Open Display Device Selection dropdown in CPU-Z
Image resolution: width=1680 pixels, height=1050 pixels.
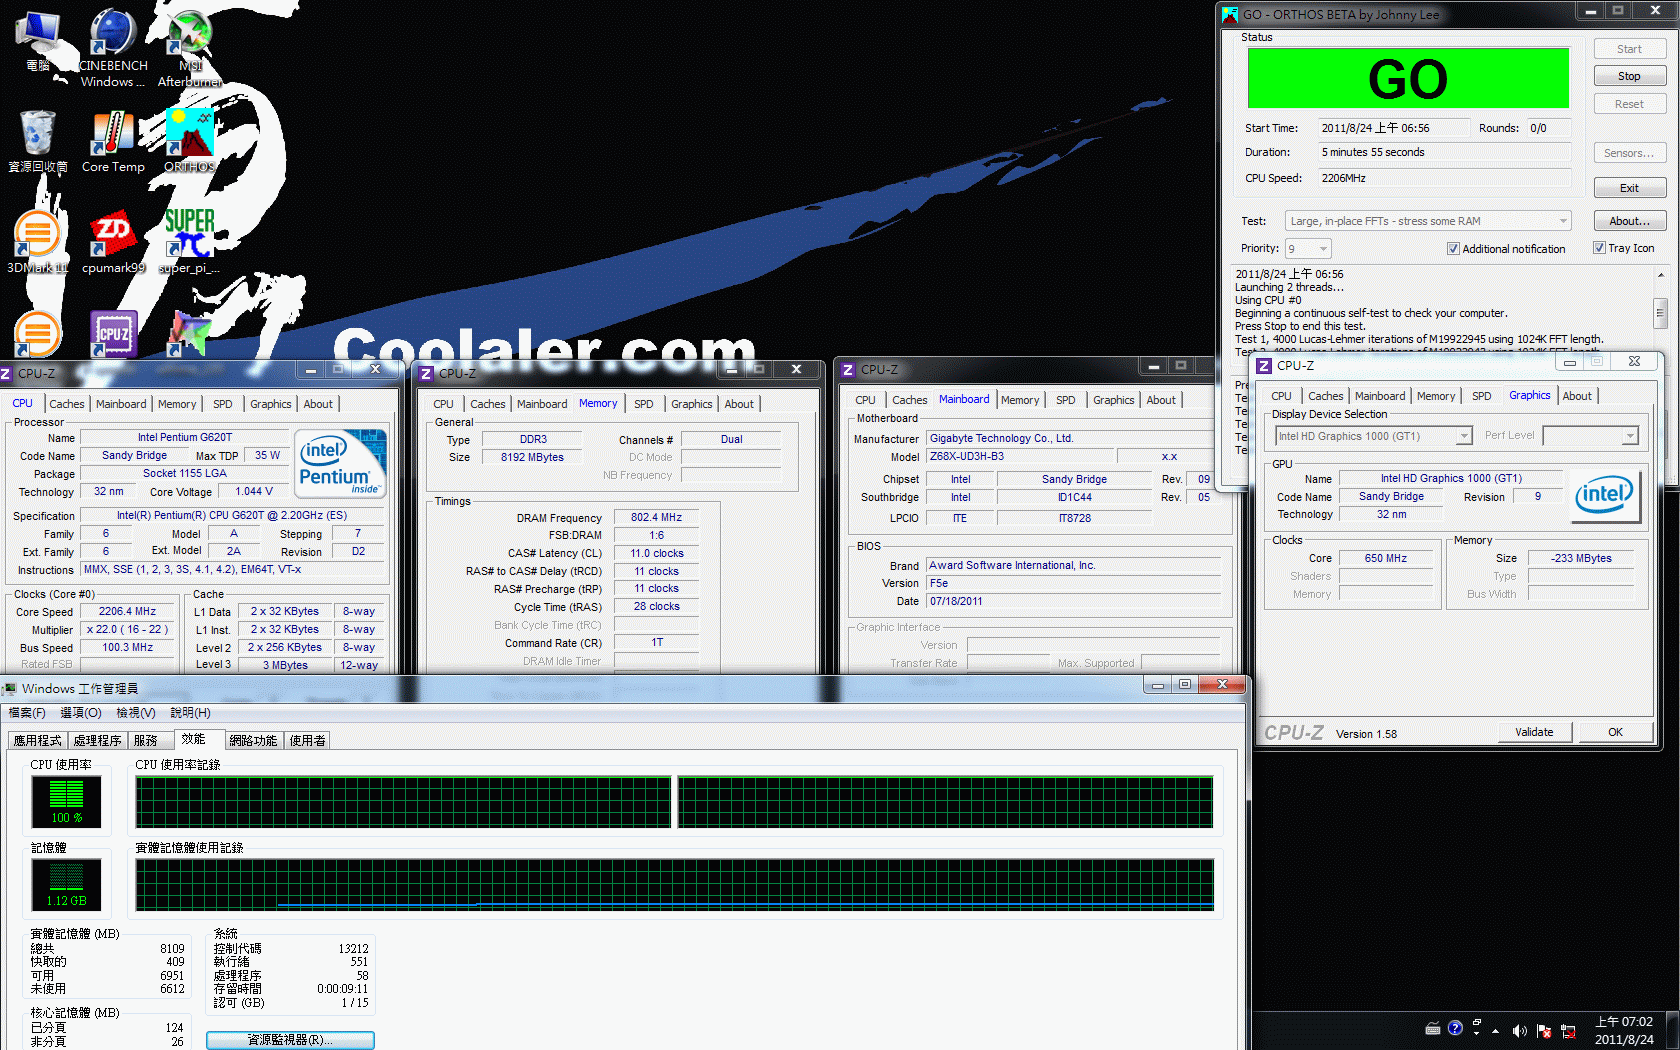(x=1374, y=436)
